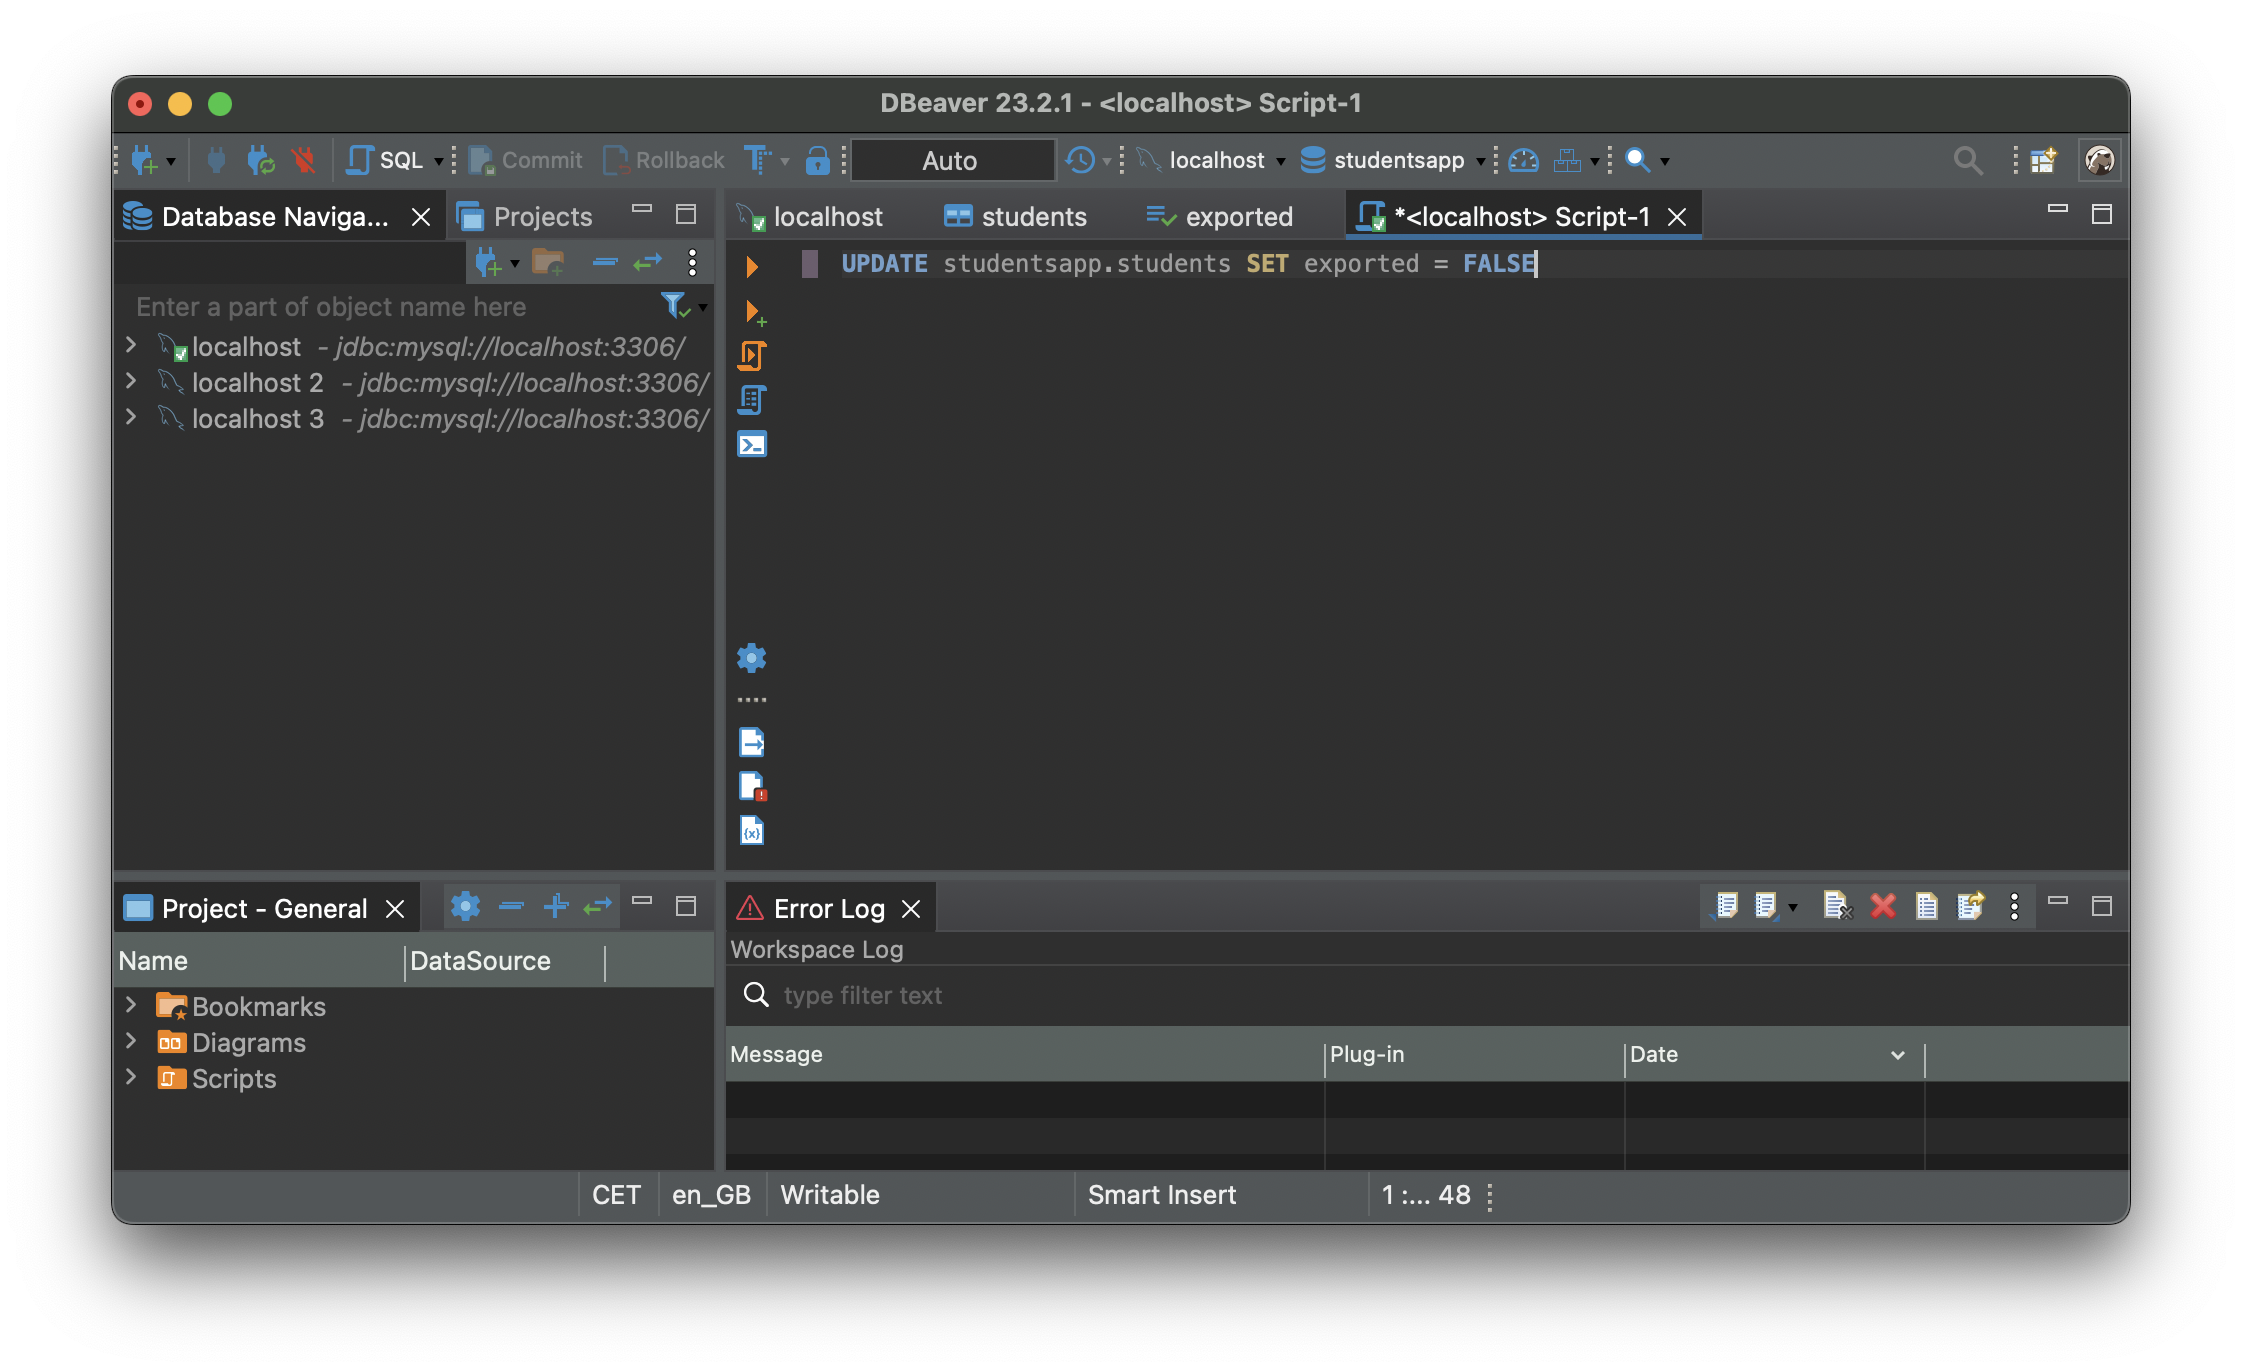Screen dimensions: 2242x1372
Task: Open the students editor tab
Action: [1016, 216]
